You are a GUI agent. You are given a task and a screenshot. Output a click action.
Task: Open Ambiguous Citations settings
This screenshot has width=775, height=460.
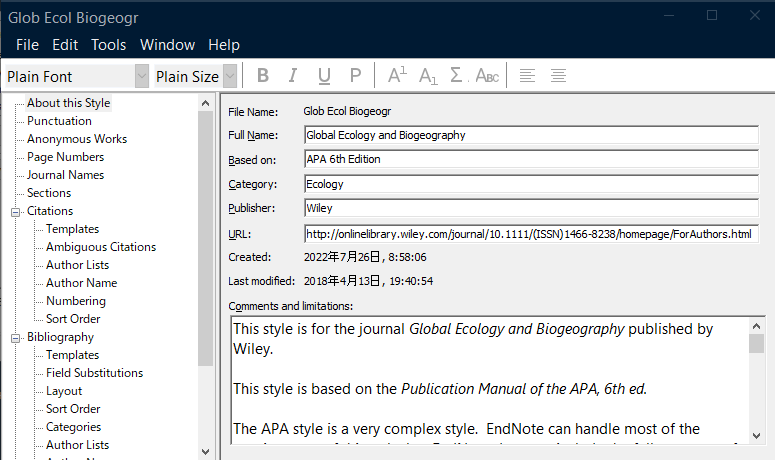101,247
